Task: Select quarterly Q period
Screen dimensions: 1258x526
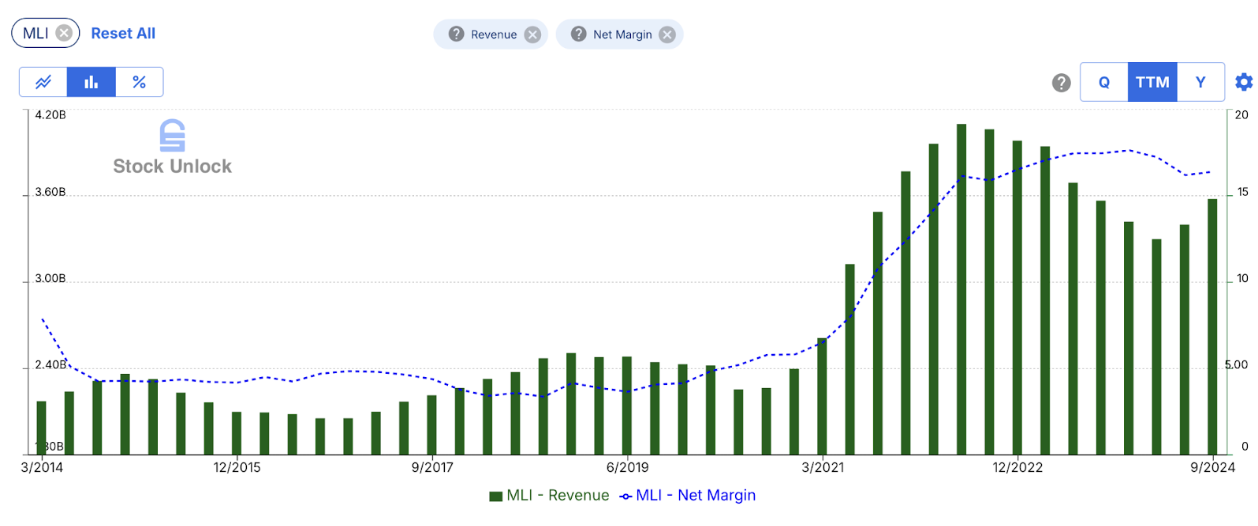Action: pos(1104,82)
